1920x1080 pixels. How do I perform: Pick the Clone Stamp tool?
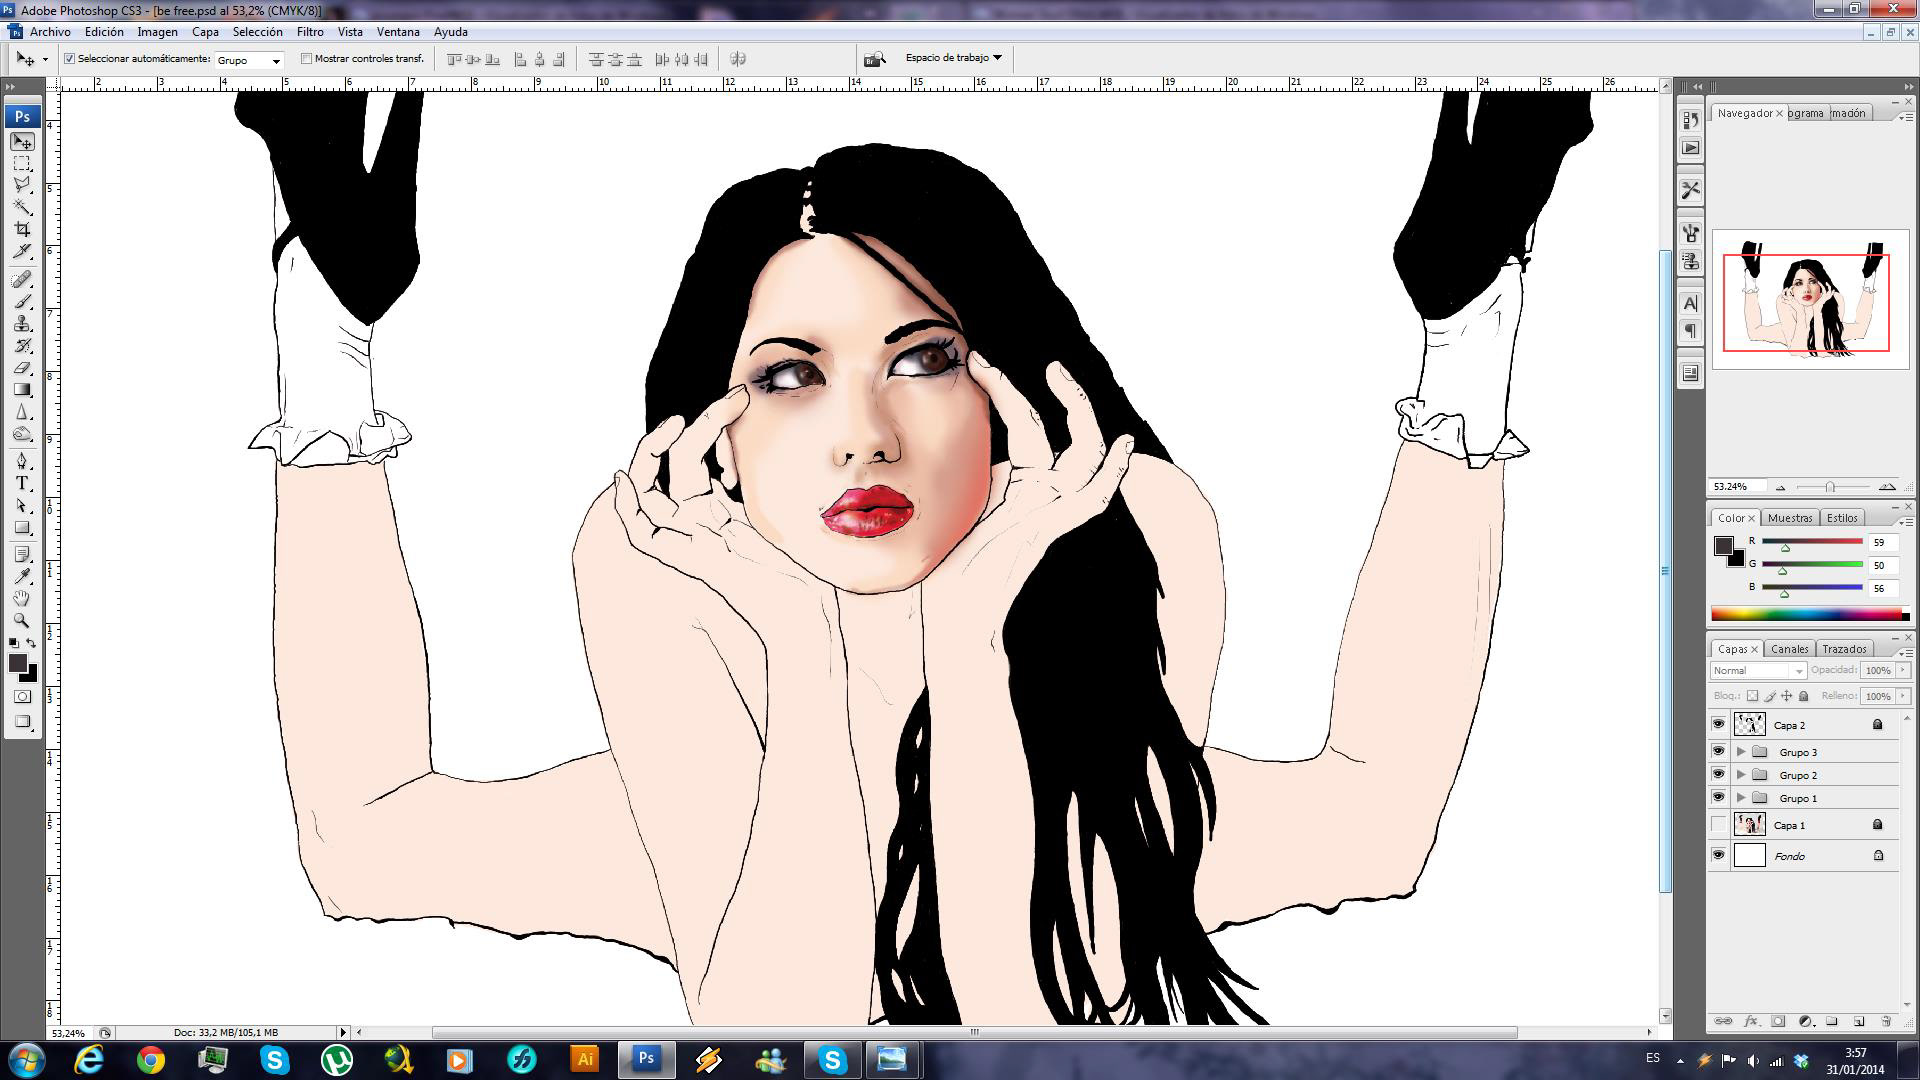(x=22, y=323)
